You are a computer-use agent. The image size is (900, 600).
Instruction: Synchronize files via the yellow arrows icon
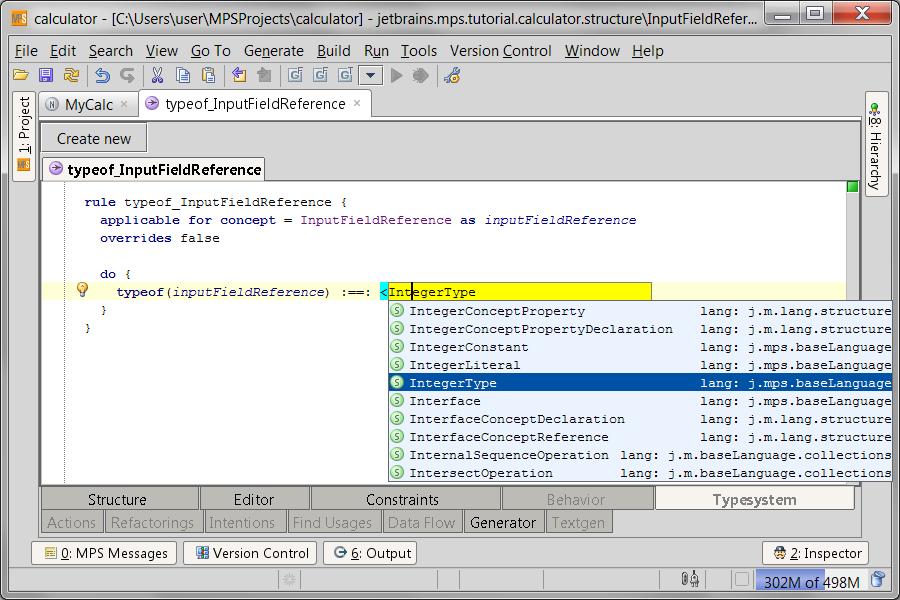point(71,75)
